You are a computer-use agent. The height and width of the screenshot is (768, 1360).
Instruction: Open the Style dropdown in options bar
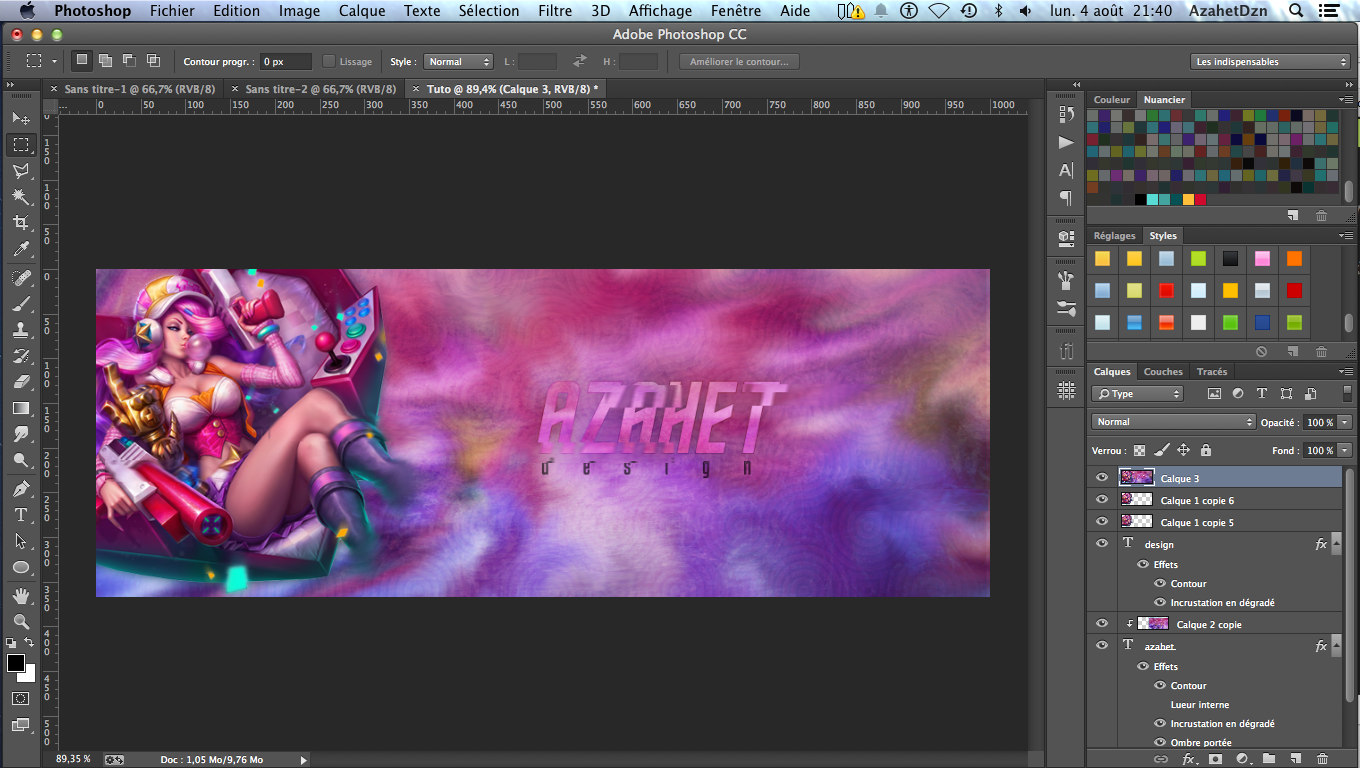tap(458, 62)
